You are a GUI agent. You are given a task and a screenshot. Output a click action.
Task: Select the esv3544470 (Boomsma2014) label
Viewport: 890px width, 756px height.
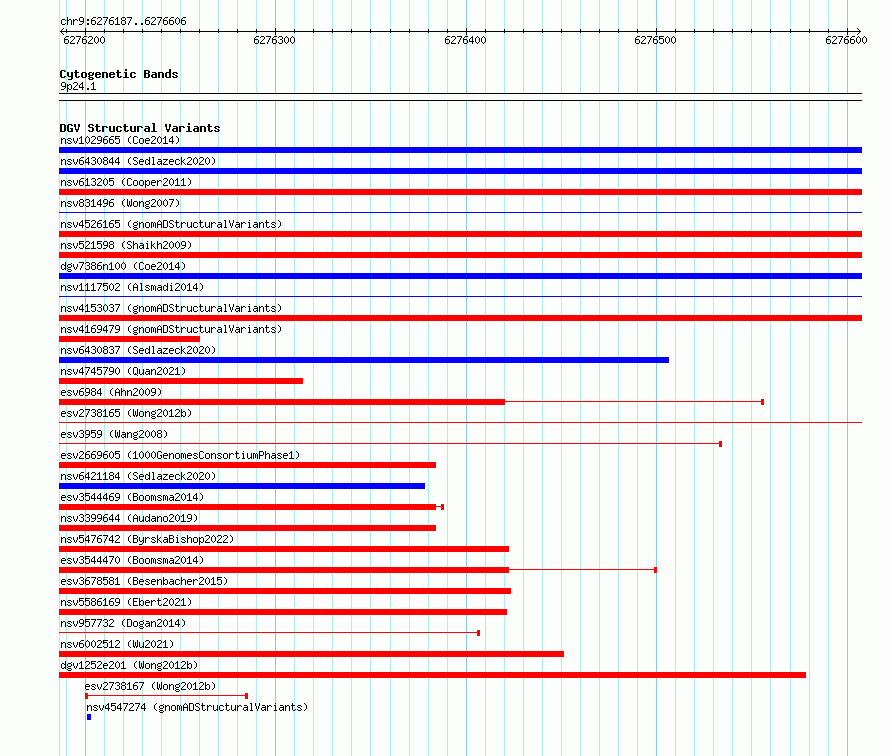(132, 560)
